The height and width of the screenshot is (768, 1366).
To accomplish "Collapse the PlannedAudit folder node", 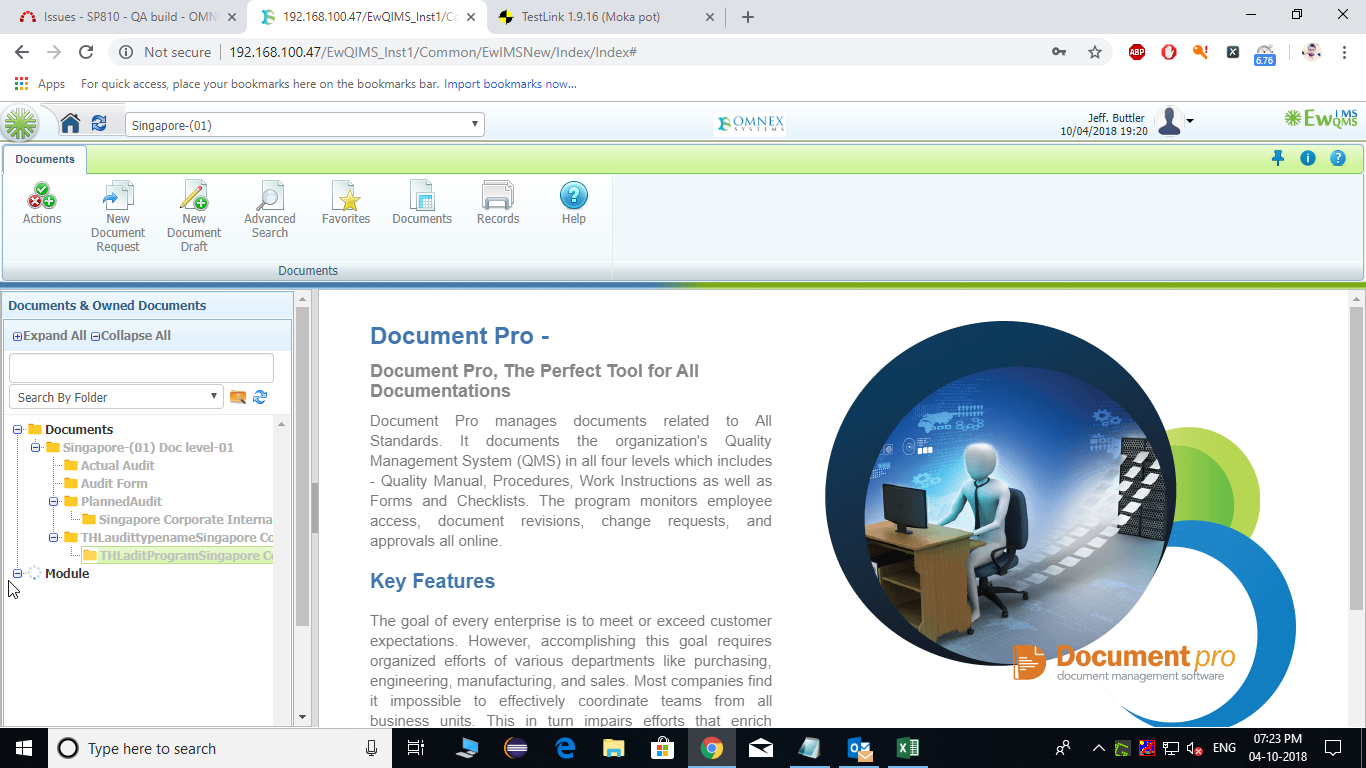I will (53, 501).
